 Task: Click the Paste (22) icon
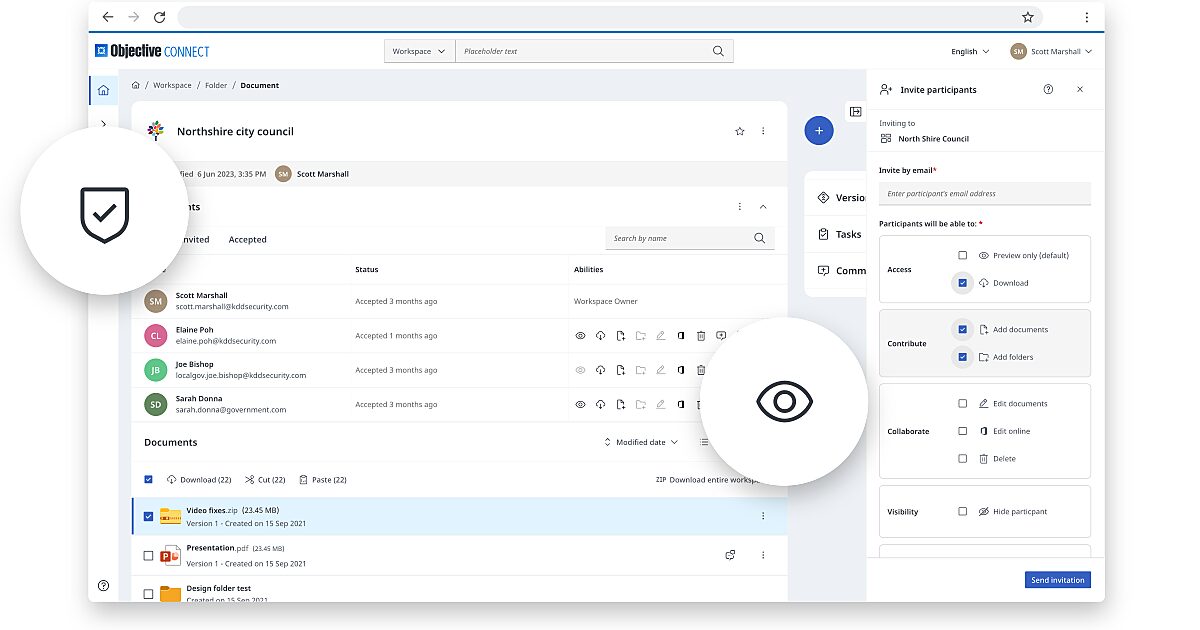coord(302,479)
